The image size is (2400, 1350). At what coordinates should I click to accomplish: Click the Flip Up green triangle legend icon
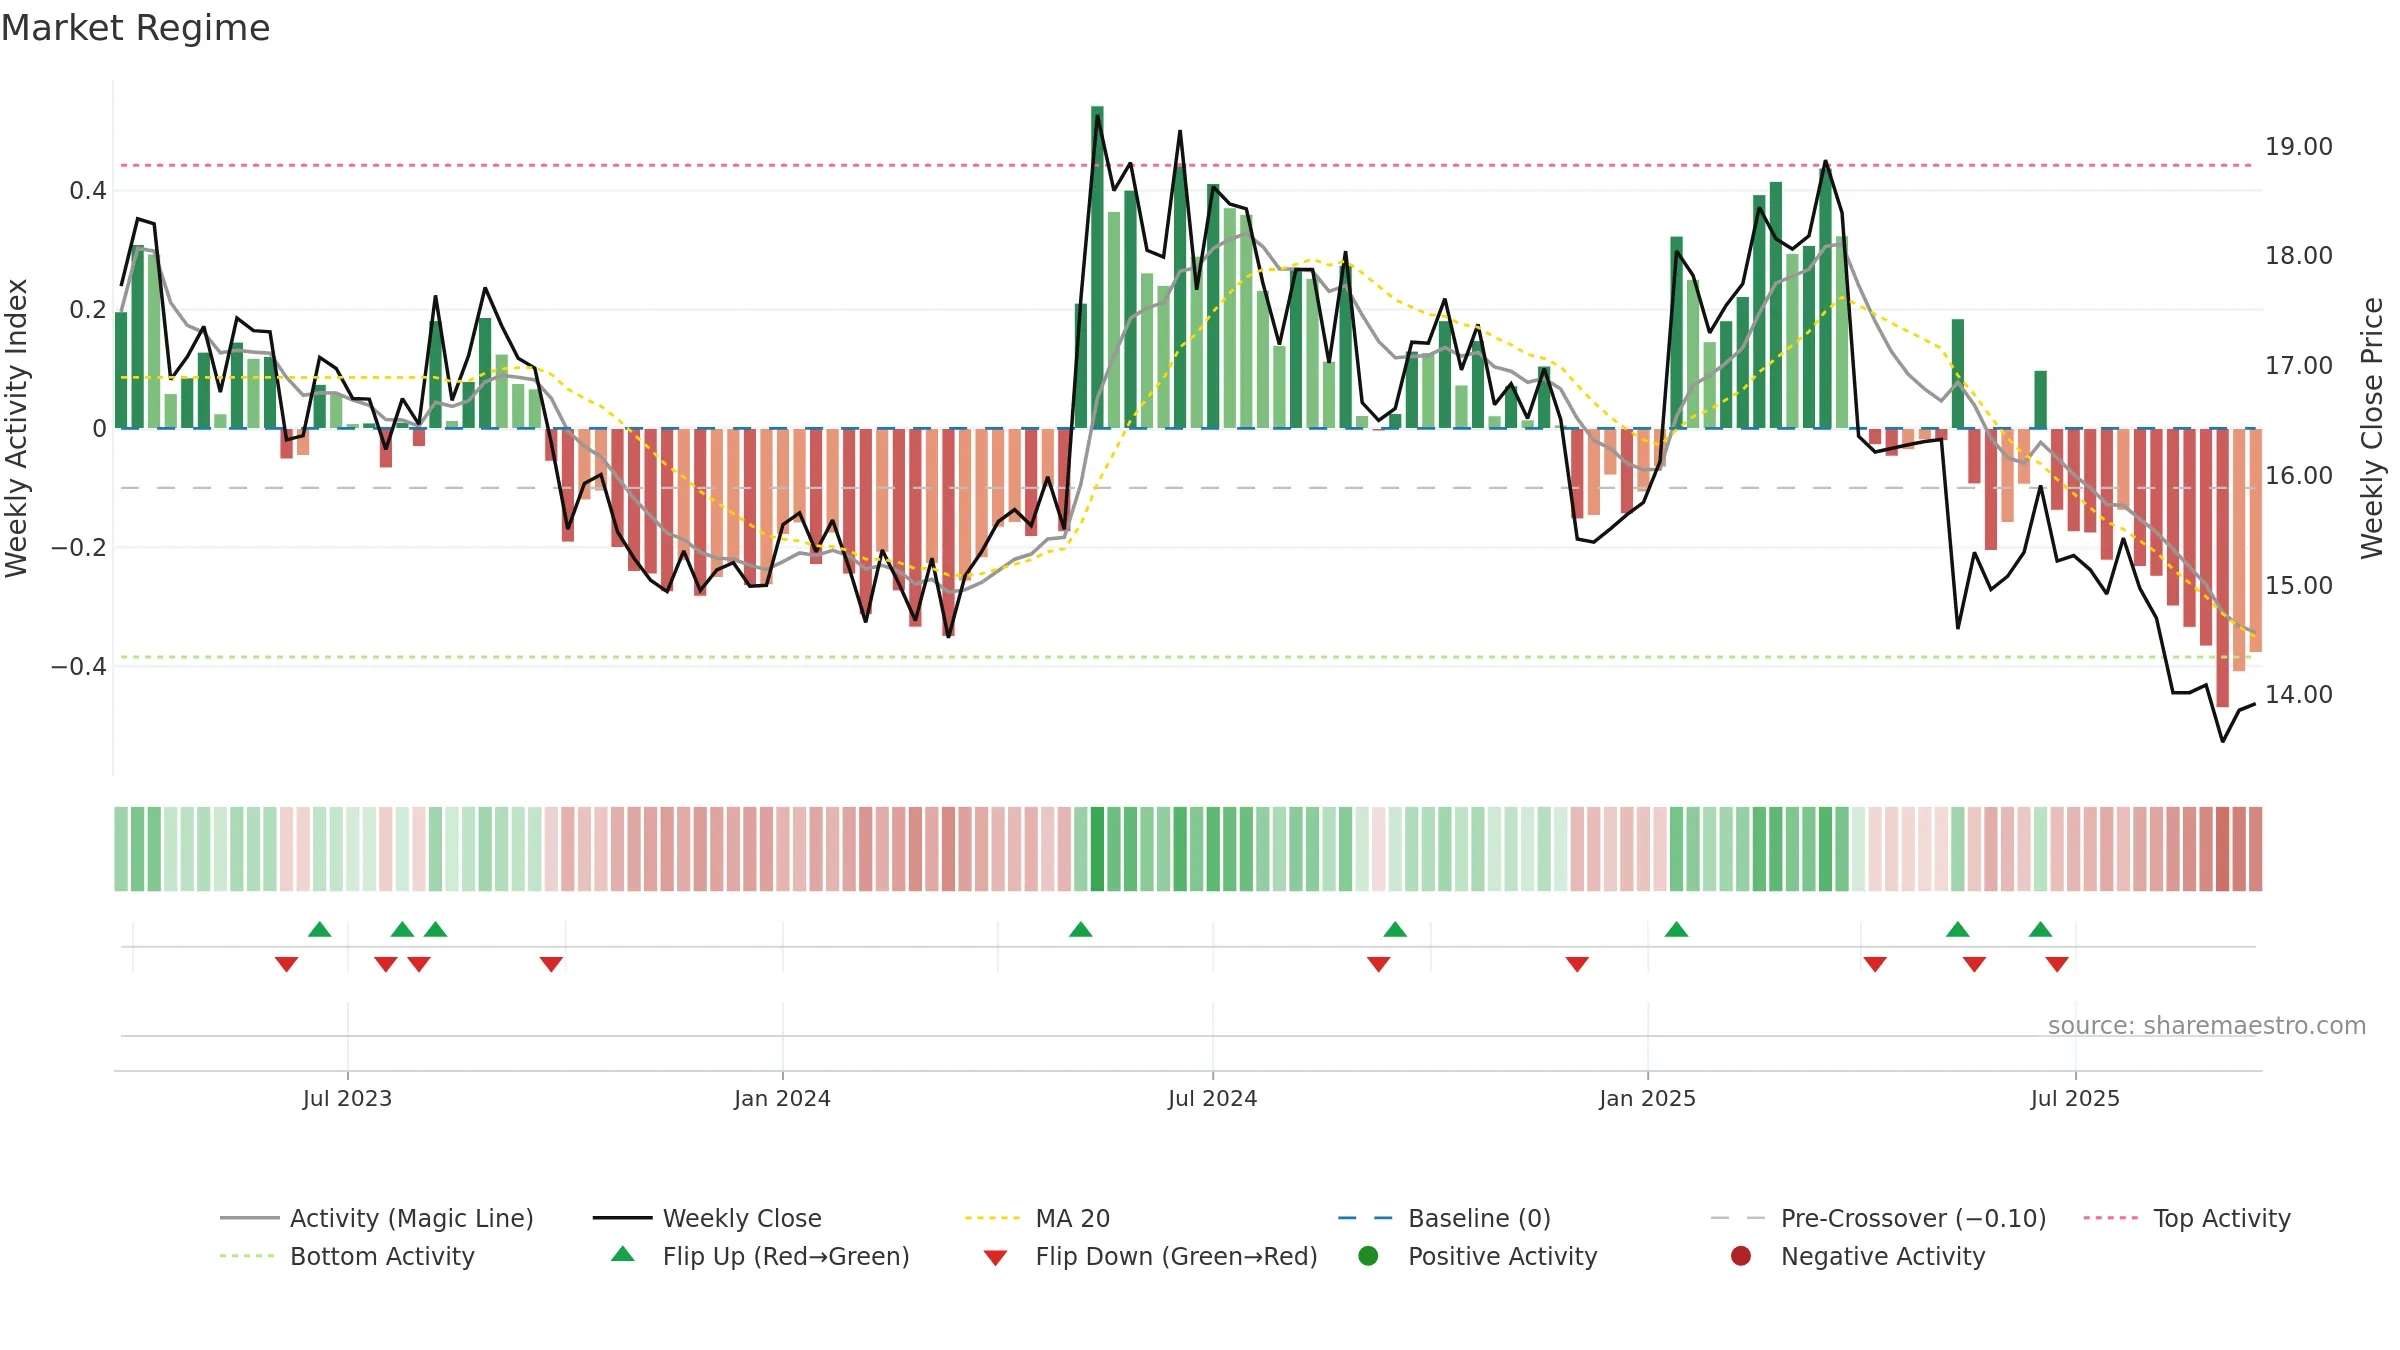point(623,1254)
